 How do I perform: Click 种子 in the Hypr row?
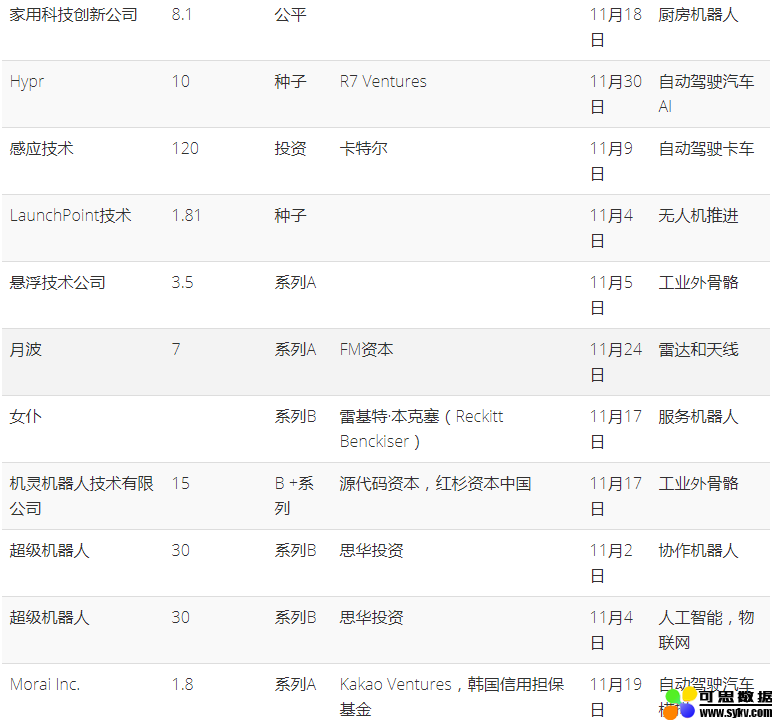tap(290, 81)
